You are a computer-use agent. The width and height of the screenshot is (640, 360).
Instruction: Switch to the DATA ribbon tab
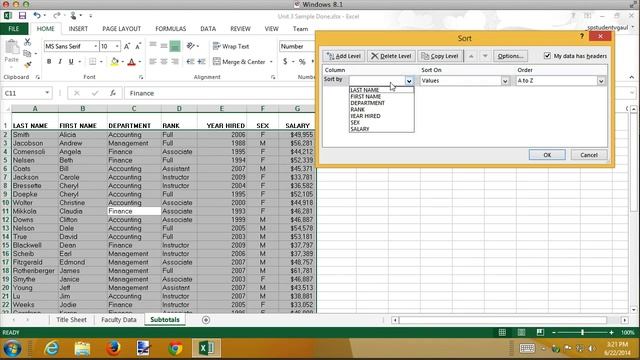(208, 29)
